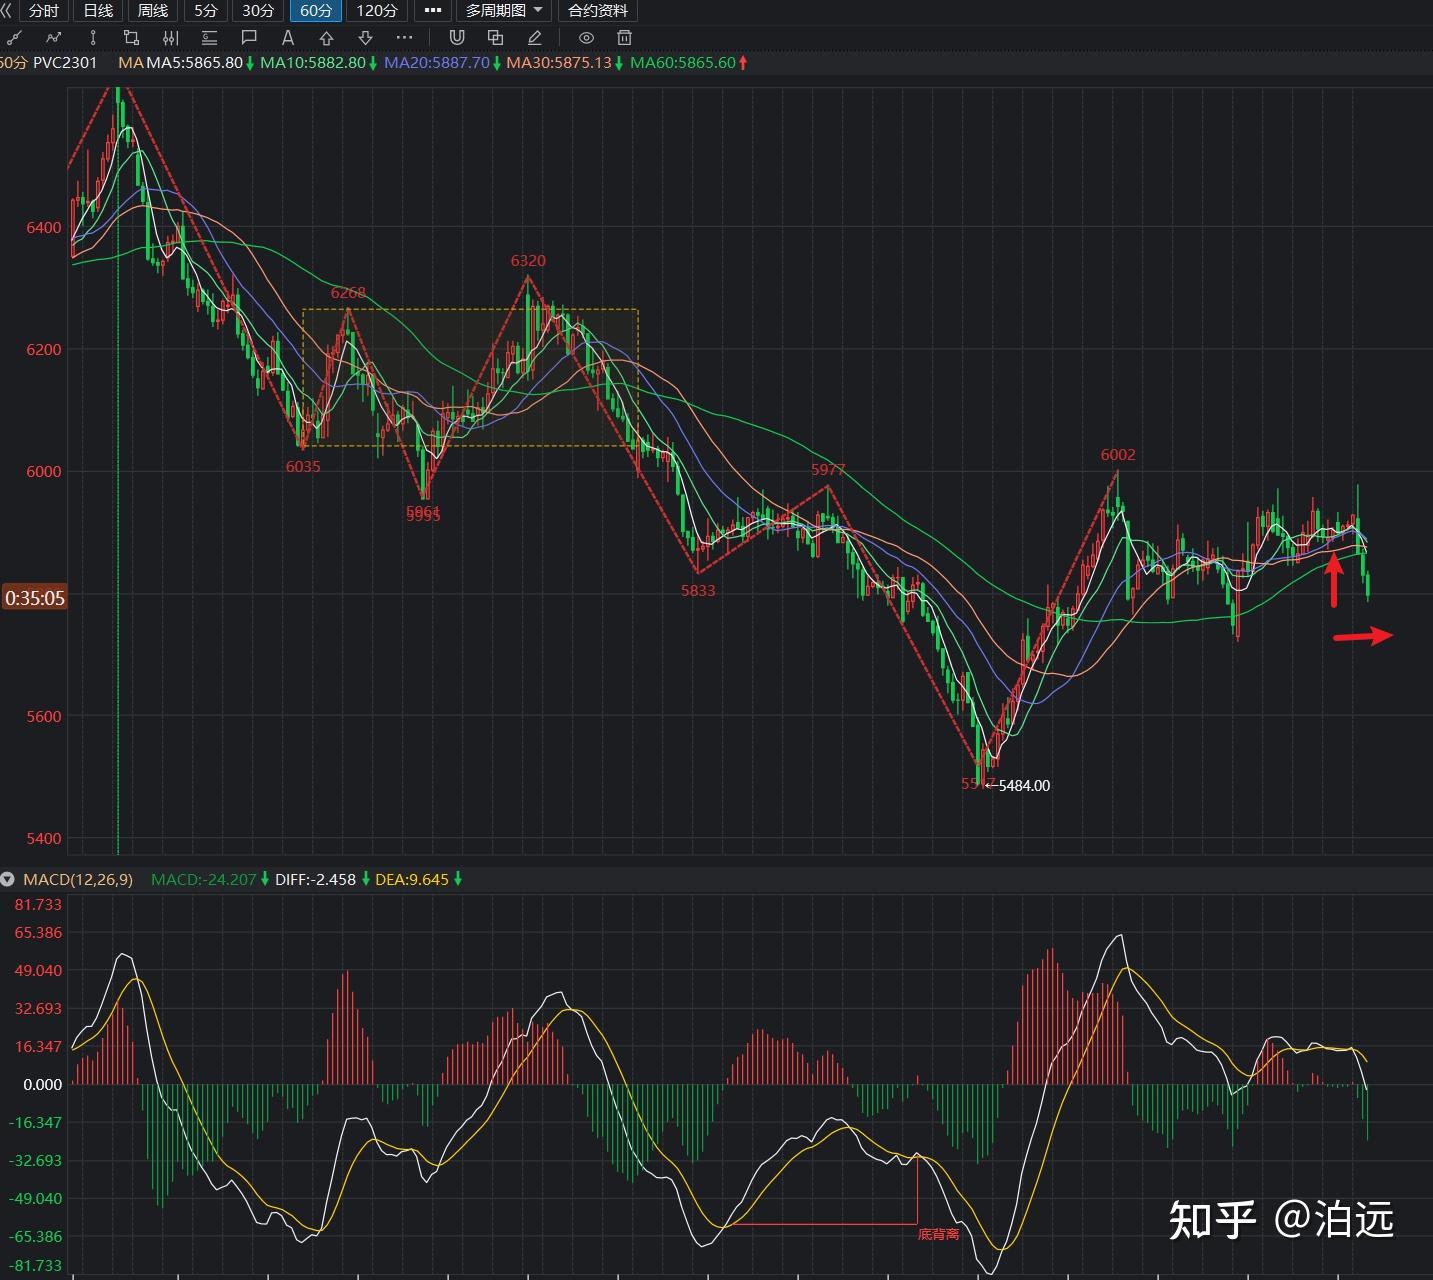Click the 6400 price axis label
The height and width of the screenshot is (1280, 1433).
(x=44, y=228)
